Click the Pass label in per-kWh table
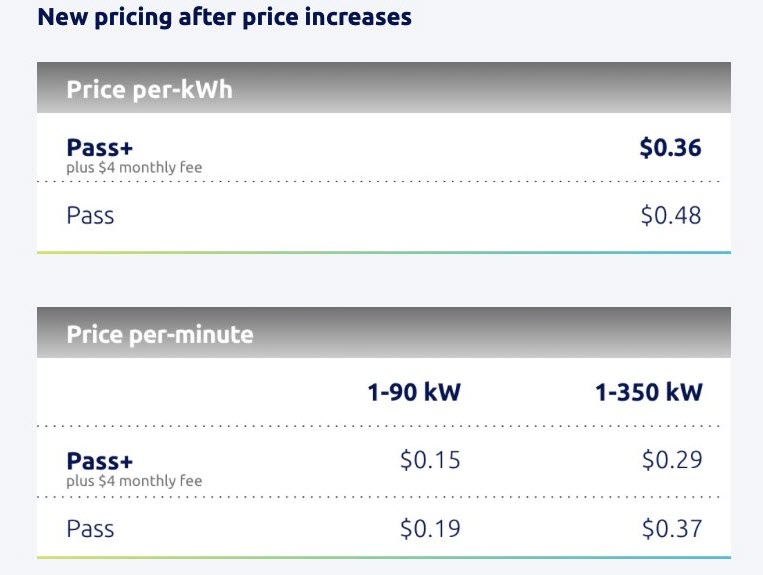The image size is (763, 575). point(90,215)
